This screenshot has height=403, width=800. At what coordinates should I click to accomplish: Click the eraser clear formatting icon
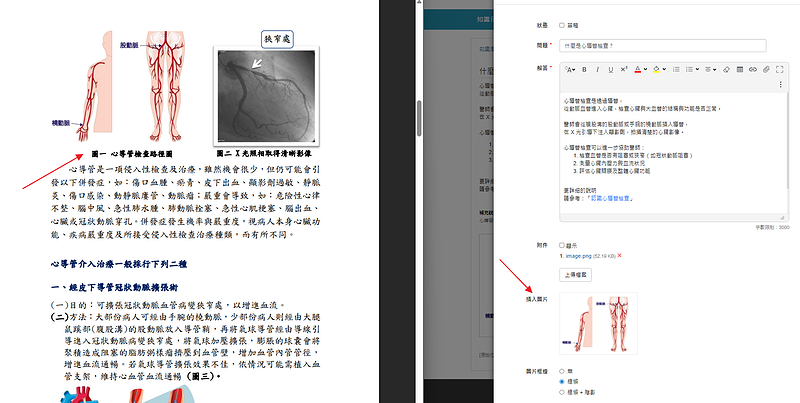tap(726, 69)
